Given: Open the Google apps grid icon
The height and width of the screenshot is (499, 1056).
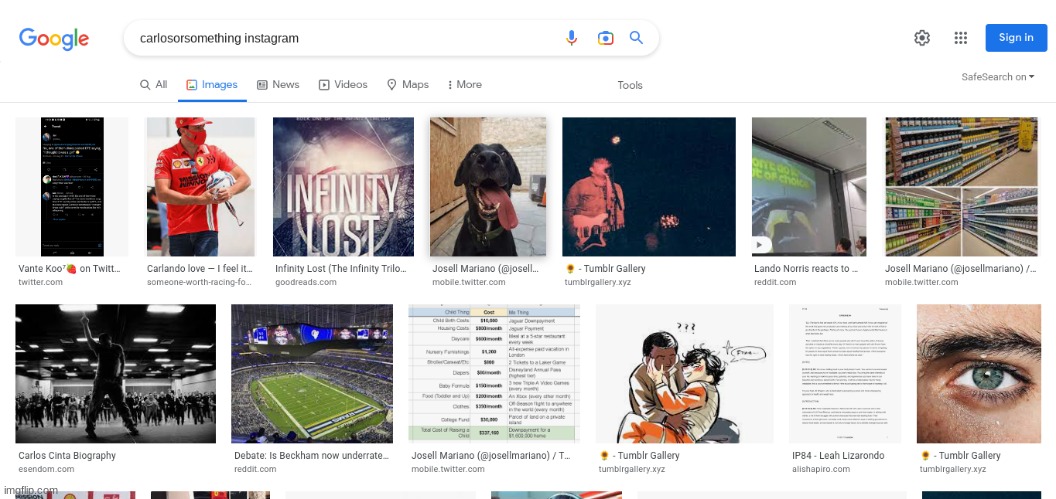Looking at the screenshot, I should (x=960, y=38).
